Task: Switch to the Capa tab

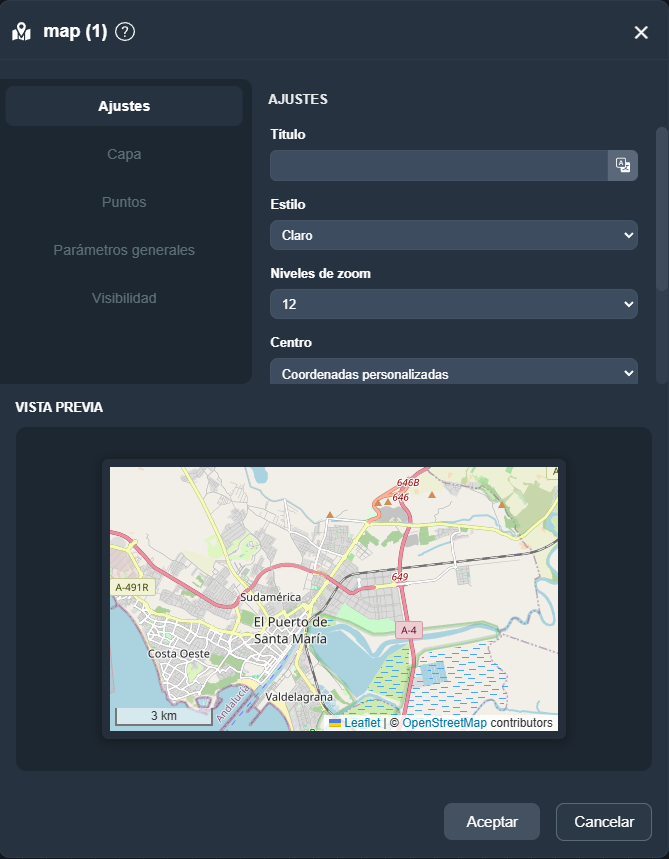Action: point(124,154)
